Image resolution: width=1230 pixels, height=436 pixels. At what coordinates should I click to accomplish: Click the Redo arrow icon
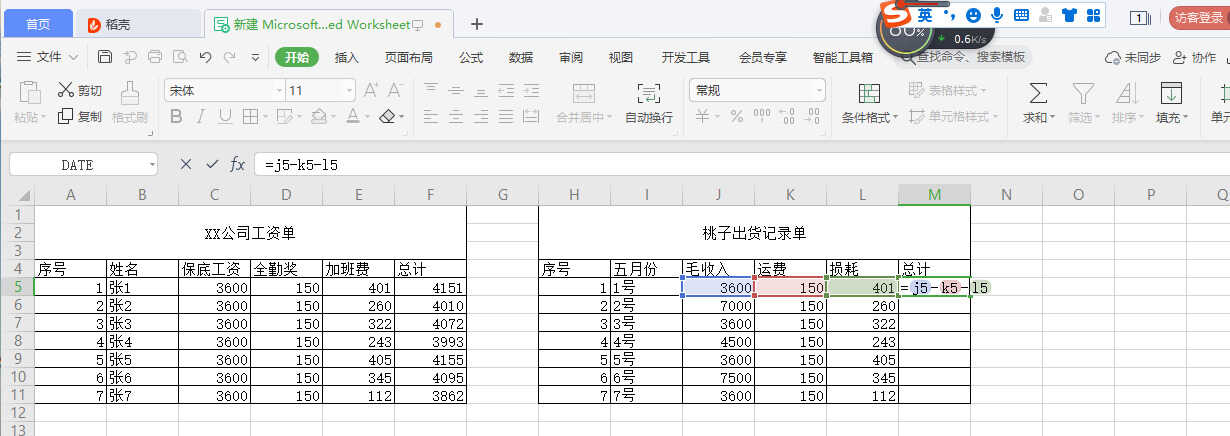229,57
